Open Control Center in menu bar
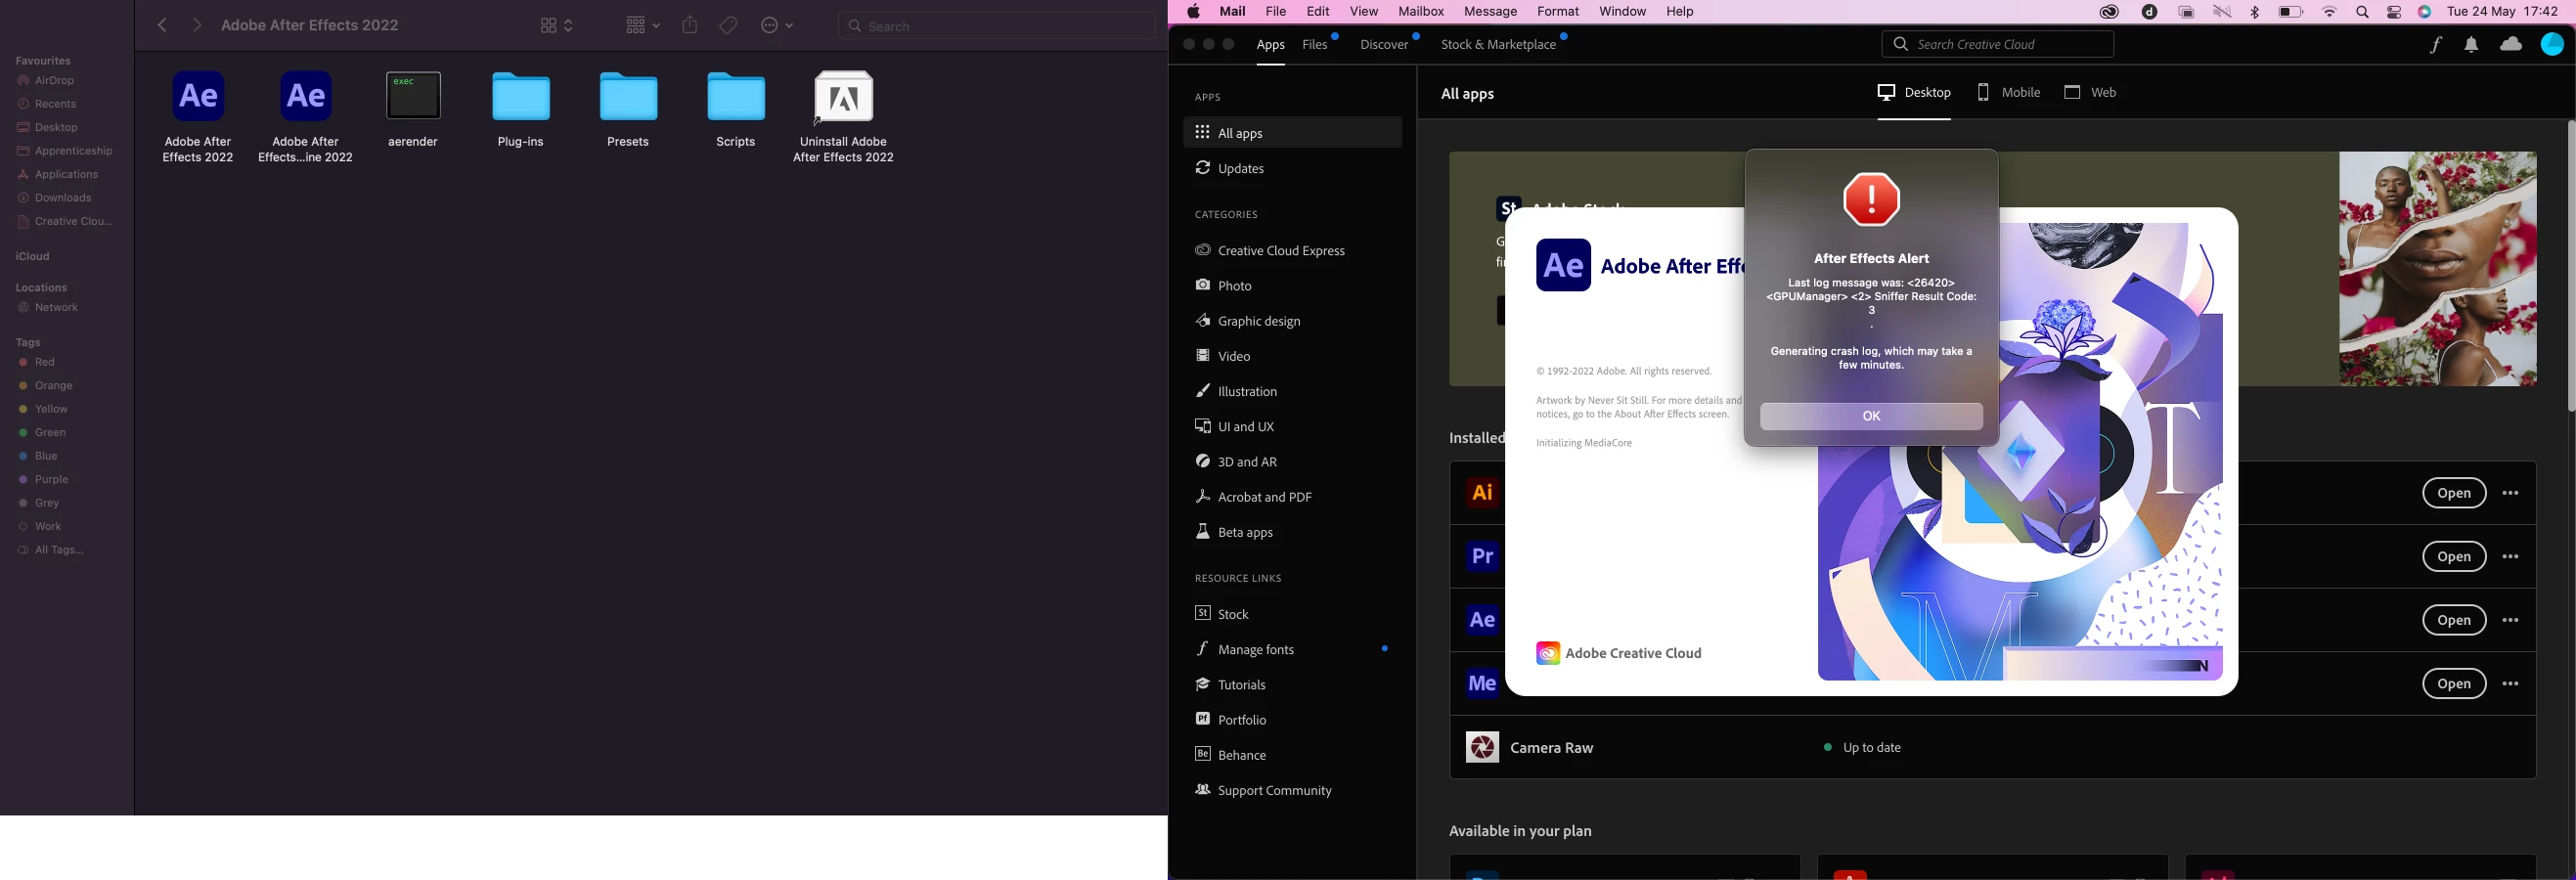Screen dimensions: 2576x880 [x=2394, y=12]
